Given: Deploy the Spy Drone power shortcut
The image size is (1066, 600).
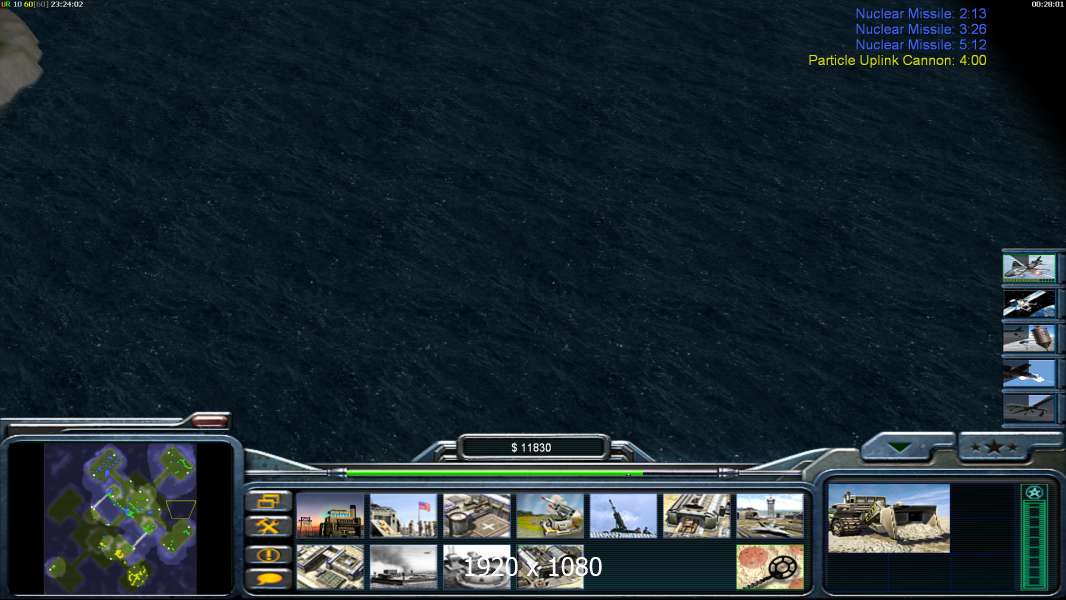Looking at the screenshot, I should pyautogui.click(x=1029, y=408).
